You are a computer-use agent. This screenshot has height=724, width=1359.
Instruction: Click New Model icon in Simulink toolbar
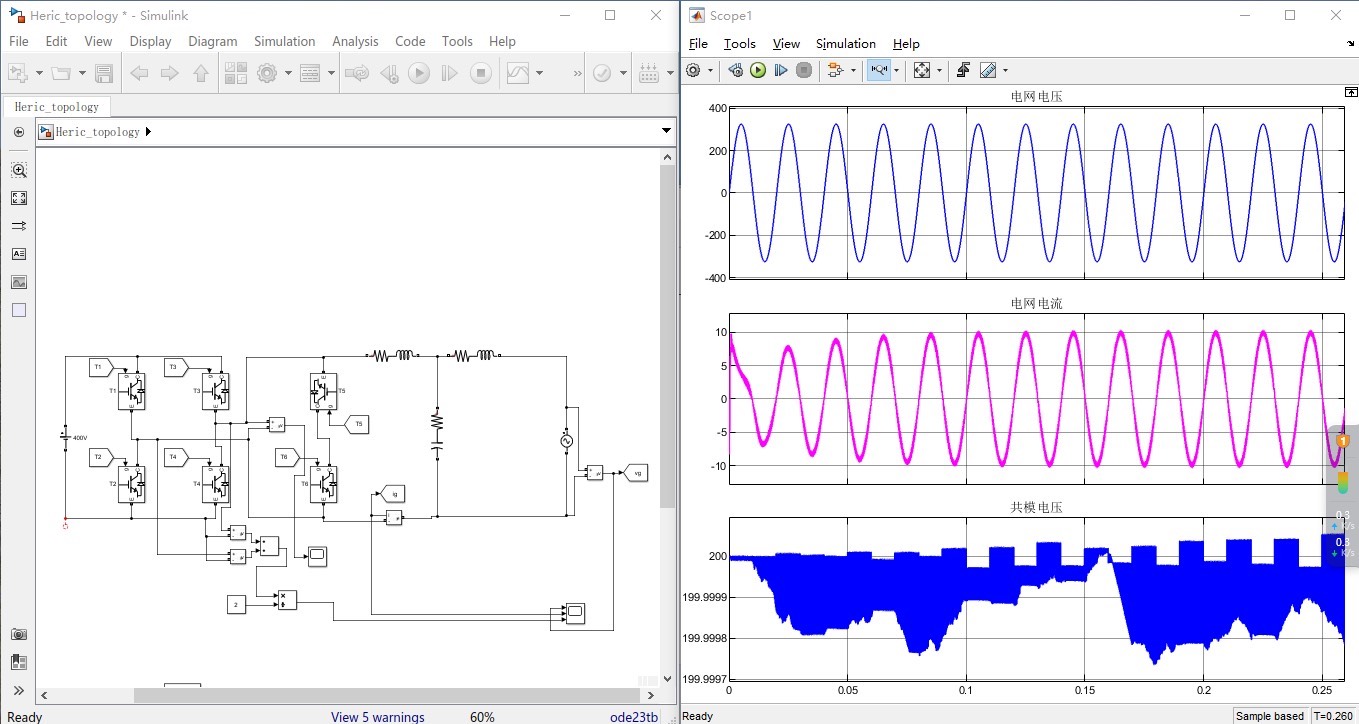tap(17, 73)
